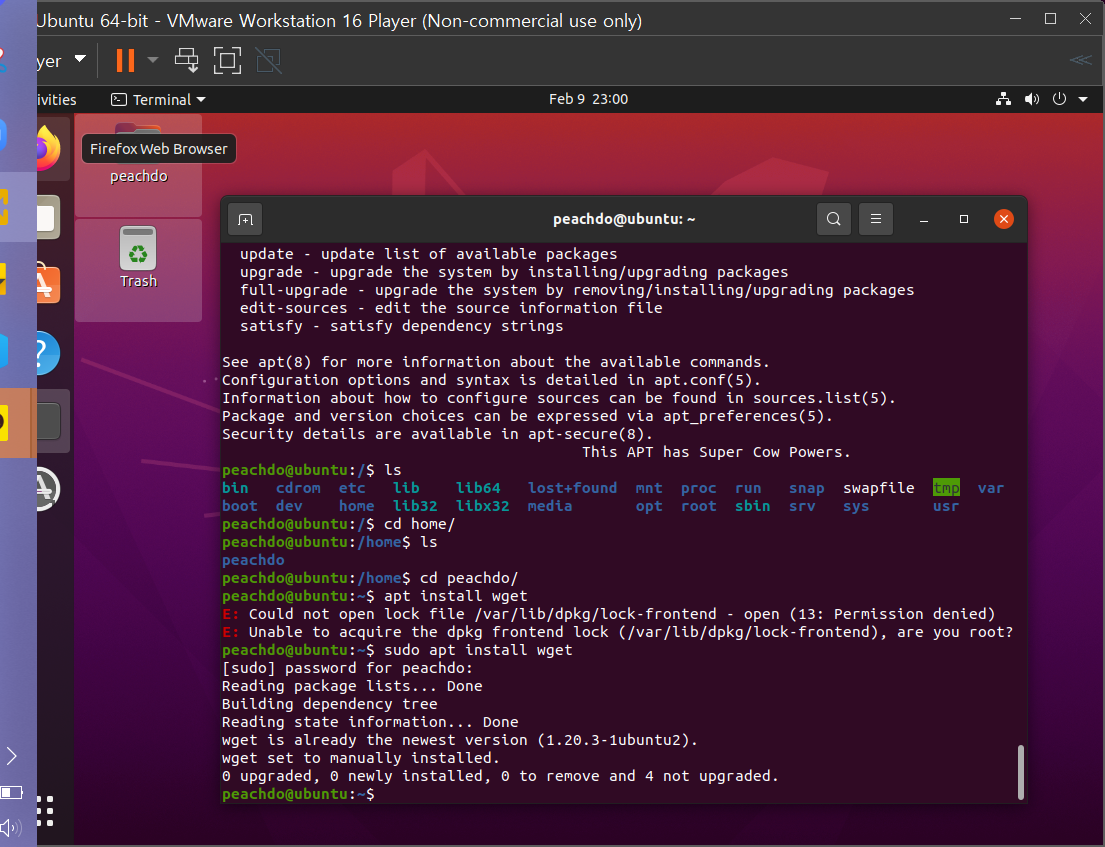Send Ctrl+Alt+Del to virtual machine icon
Image resolution: width=1105 pixels, height=847 pixels.
pyautogui.click(x=187, y=61)
